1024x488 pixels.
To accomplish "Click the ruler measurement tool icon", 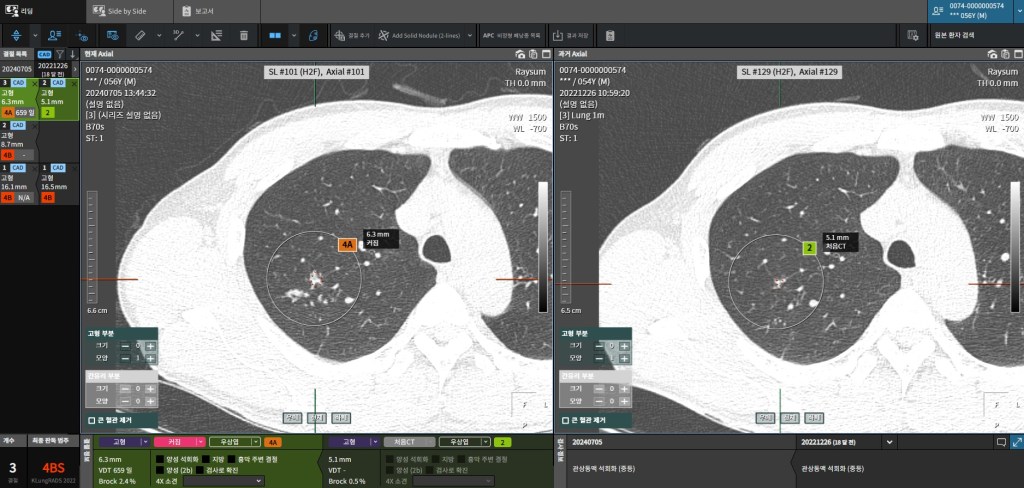I will (141, 35).
